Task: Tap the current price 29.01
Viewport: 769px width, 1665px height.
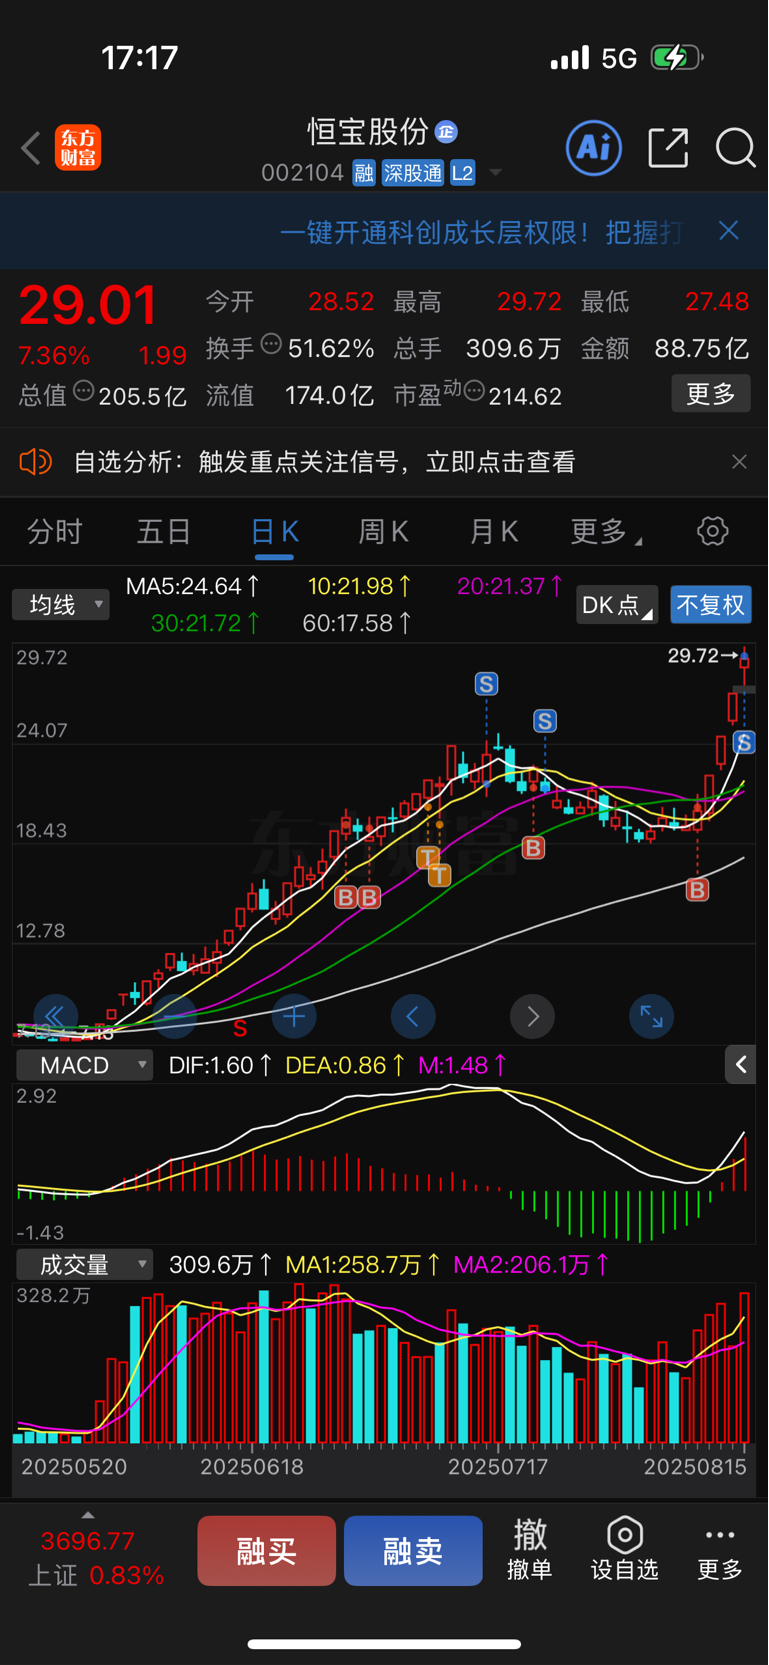Action: (88, 305)
